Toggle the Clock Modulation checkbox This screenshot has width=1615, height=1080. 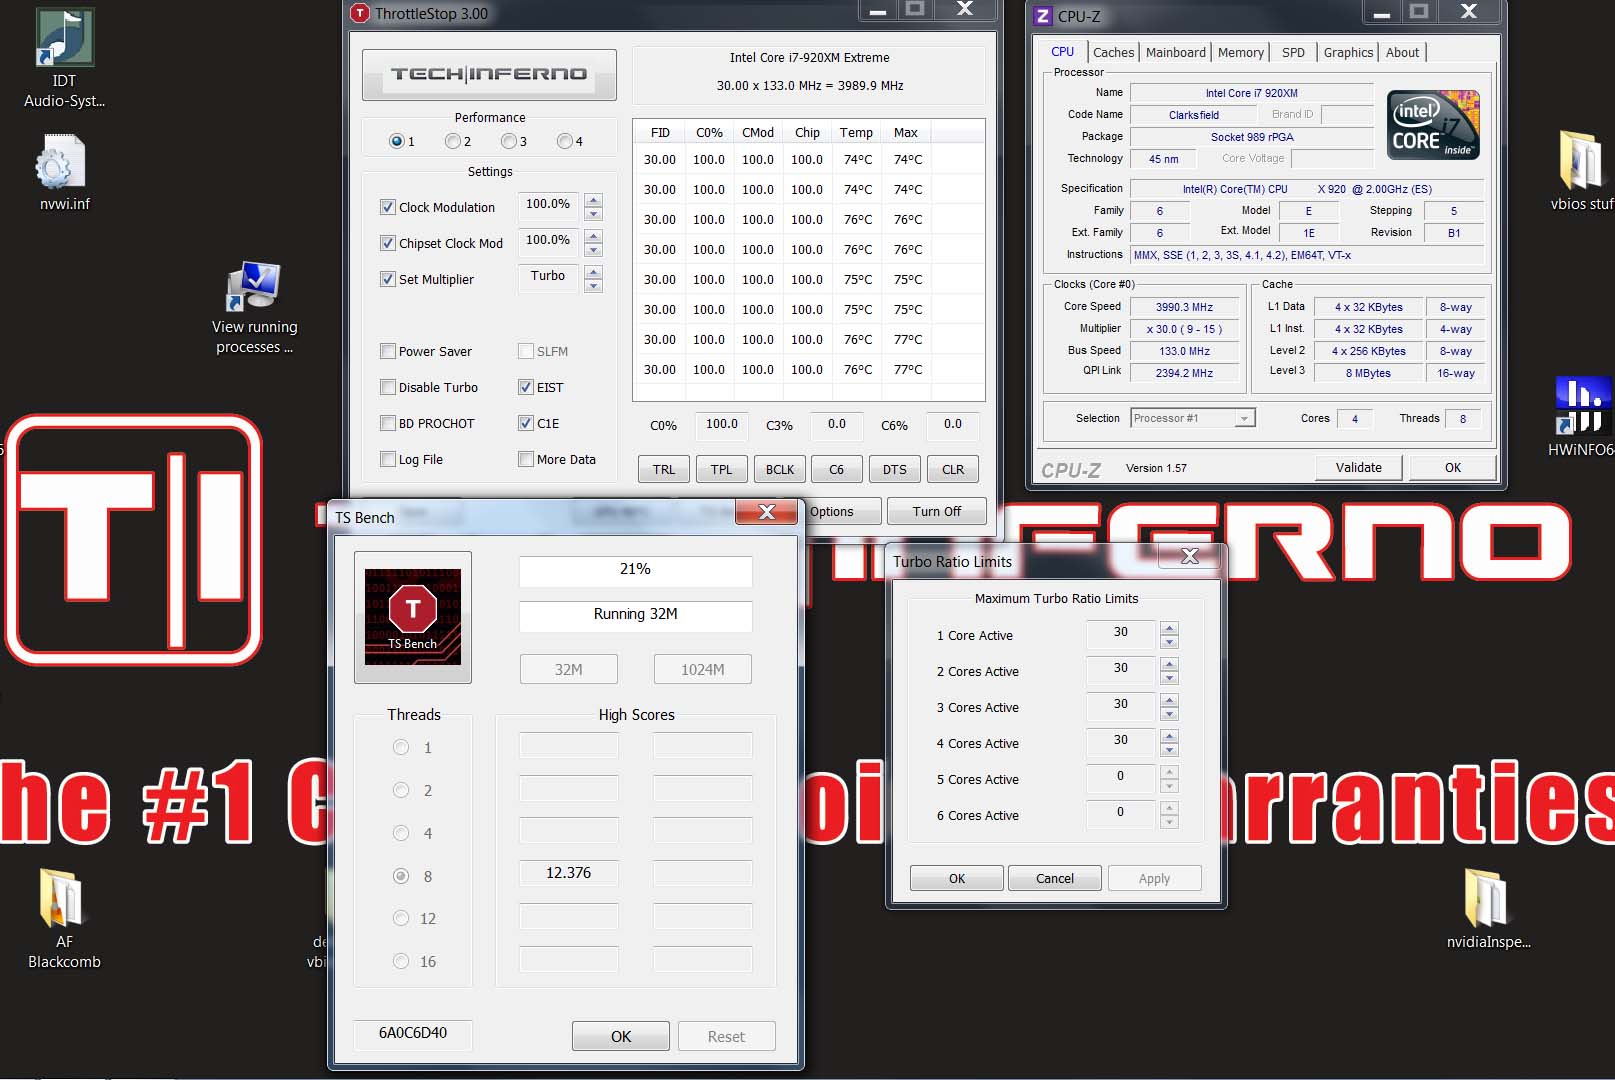tap(388, 207)
